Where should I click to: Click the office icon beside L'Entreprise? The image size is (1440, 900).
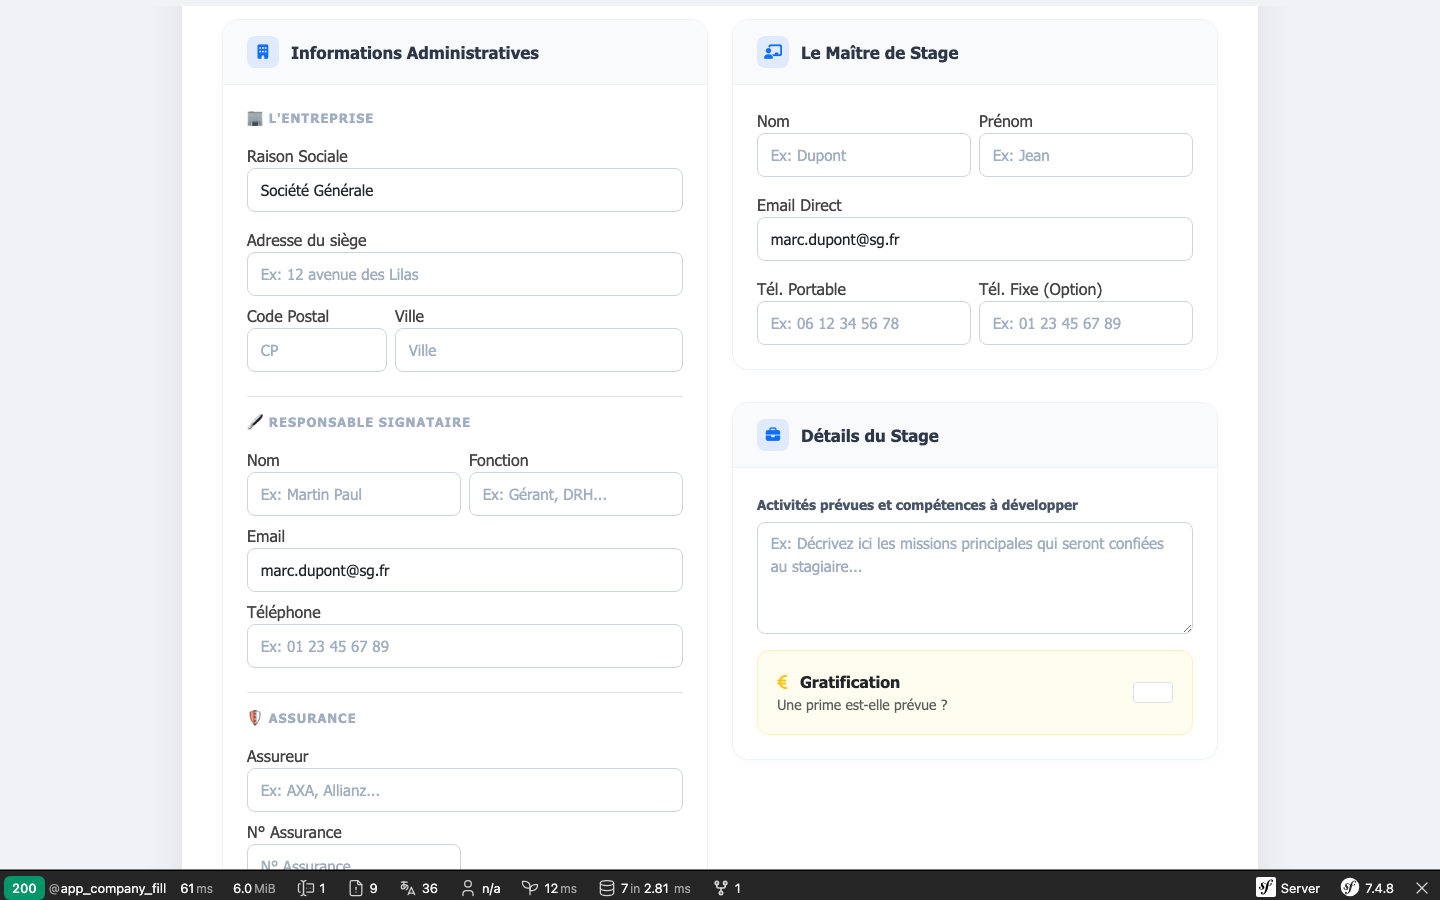(x=255, y=118)
